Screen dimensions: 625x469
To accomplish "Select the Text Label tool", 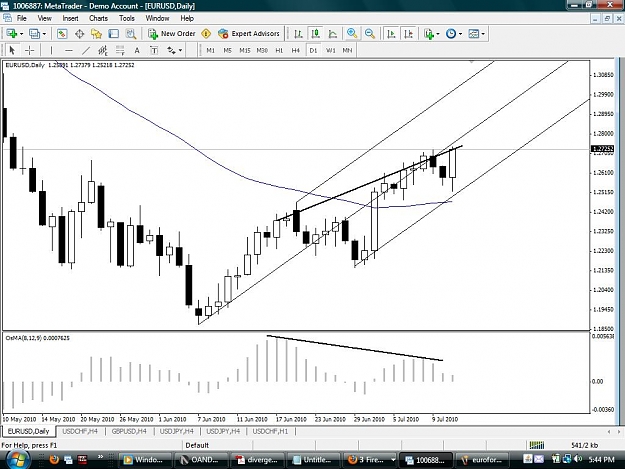I will 154,50.
